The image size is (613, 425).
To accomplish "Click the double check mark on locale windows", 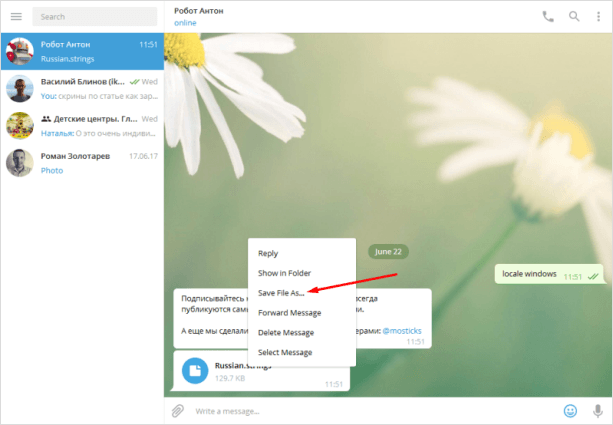I will (x=593, y=276).
